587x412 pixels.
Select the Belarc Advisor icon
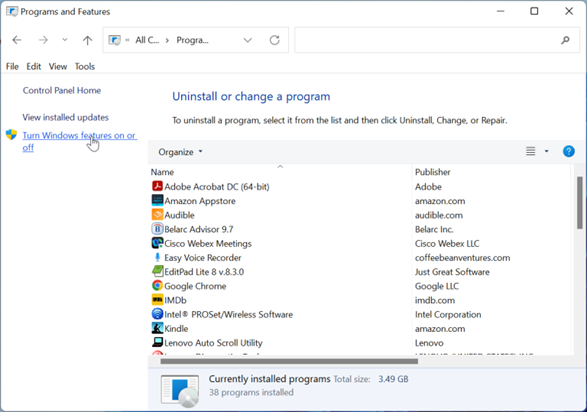(x=157, y=229)
